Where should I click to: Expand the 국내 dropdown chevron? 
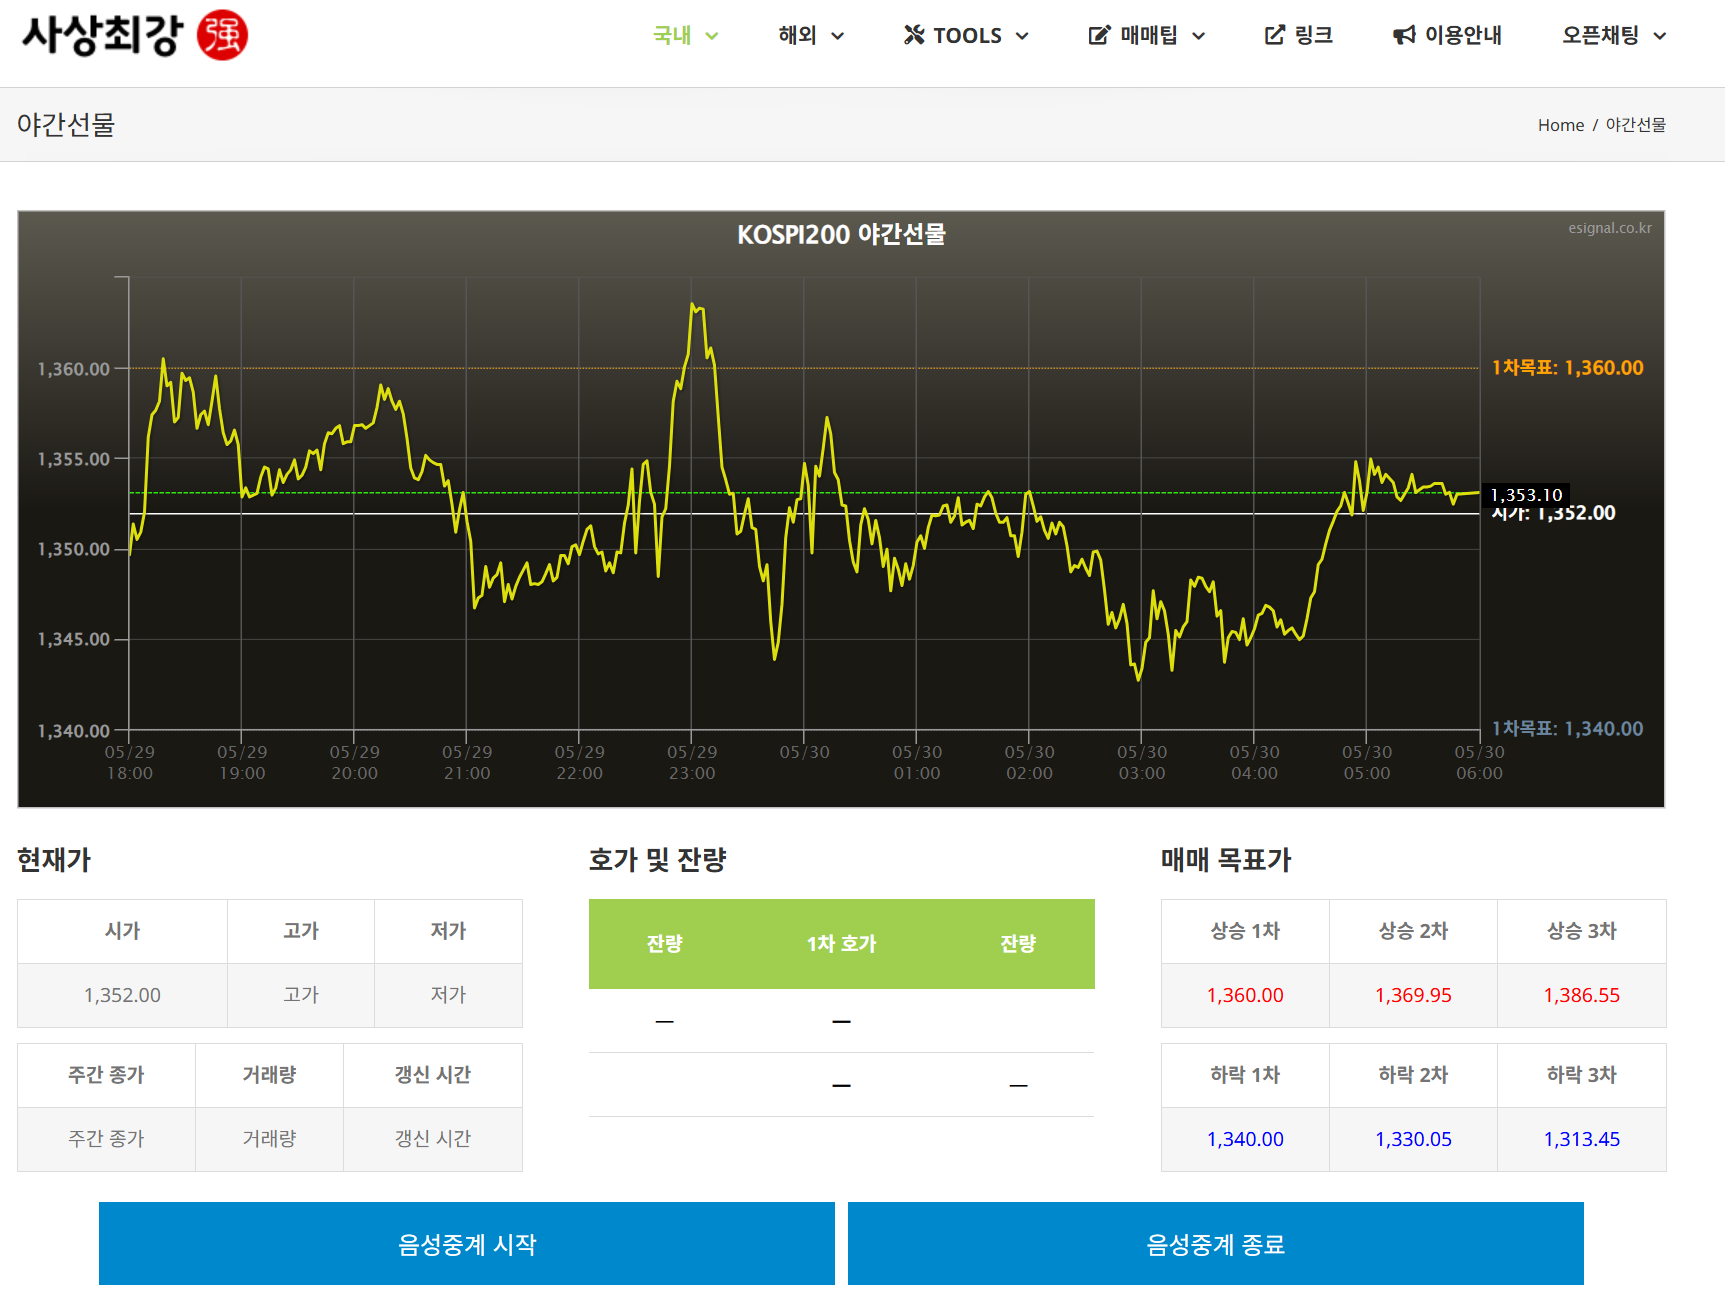712,36
